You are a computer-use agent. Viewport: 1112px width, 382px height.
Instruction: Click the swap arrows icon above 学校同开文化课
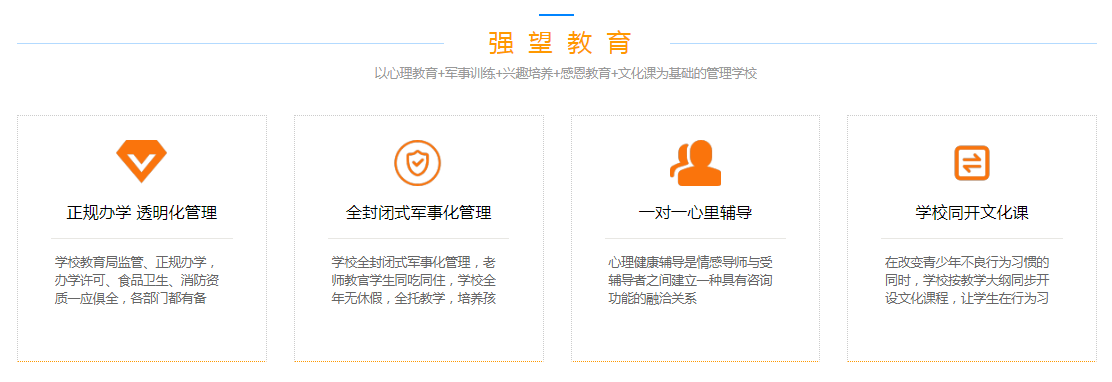tap(972, 163)
